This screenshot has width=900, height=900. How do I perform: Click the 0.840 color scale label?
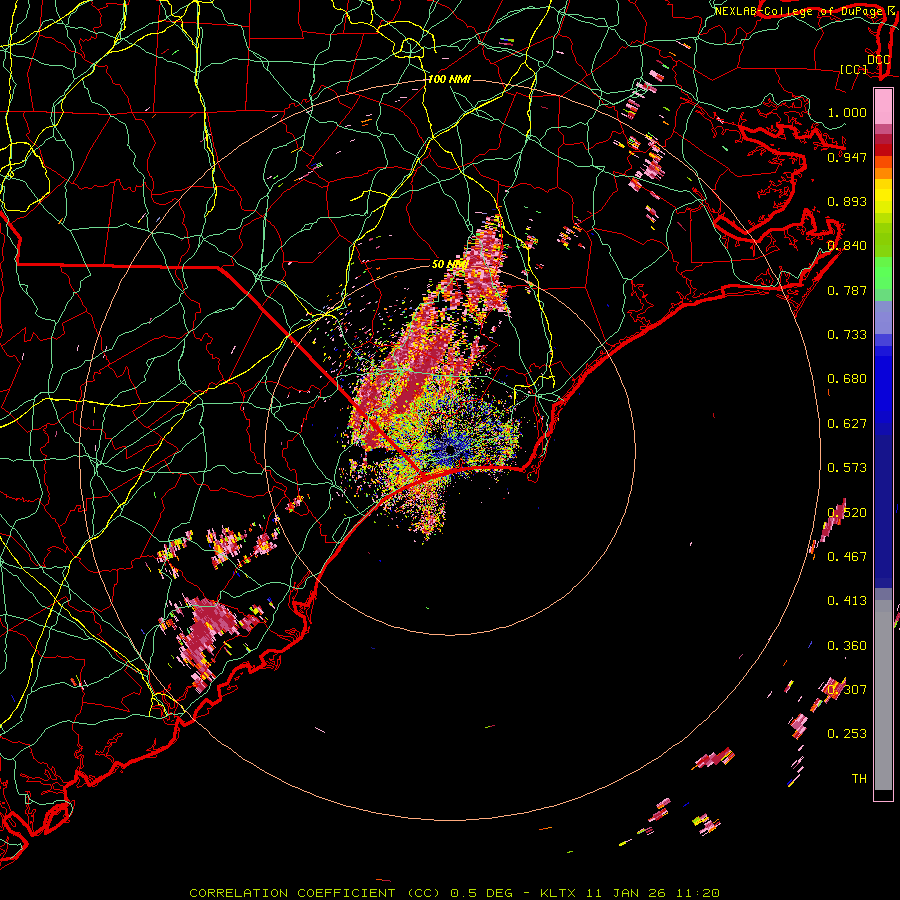pos(847,246)
